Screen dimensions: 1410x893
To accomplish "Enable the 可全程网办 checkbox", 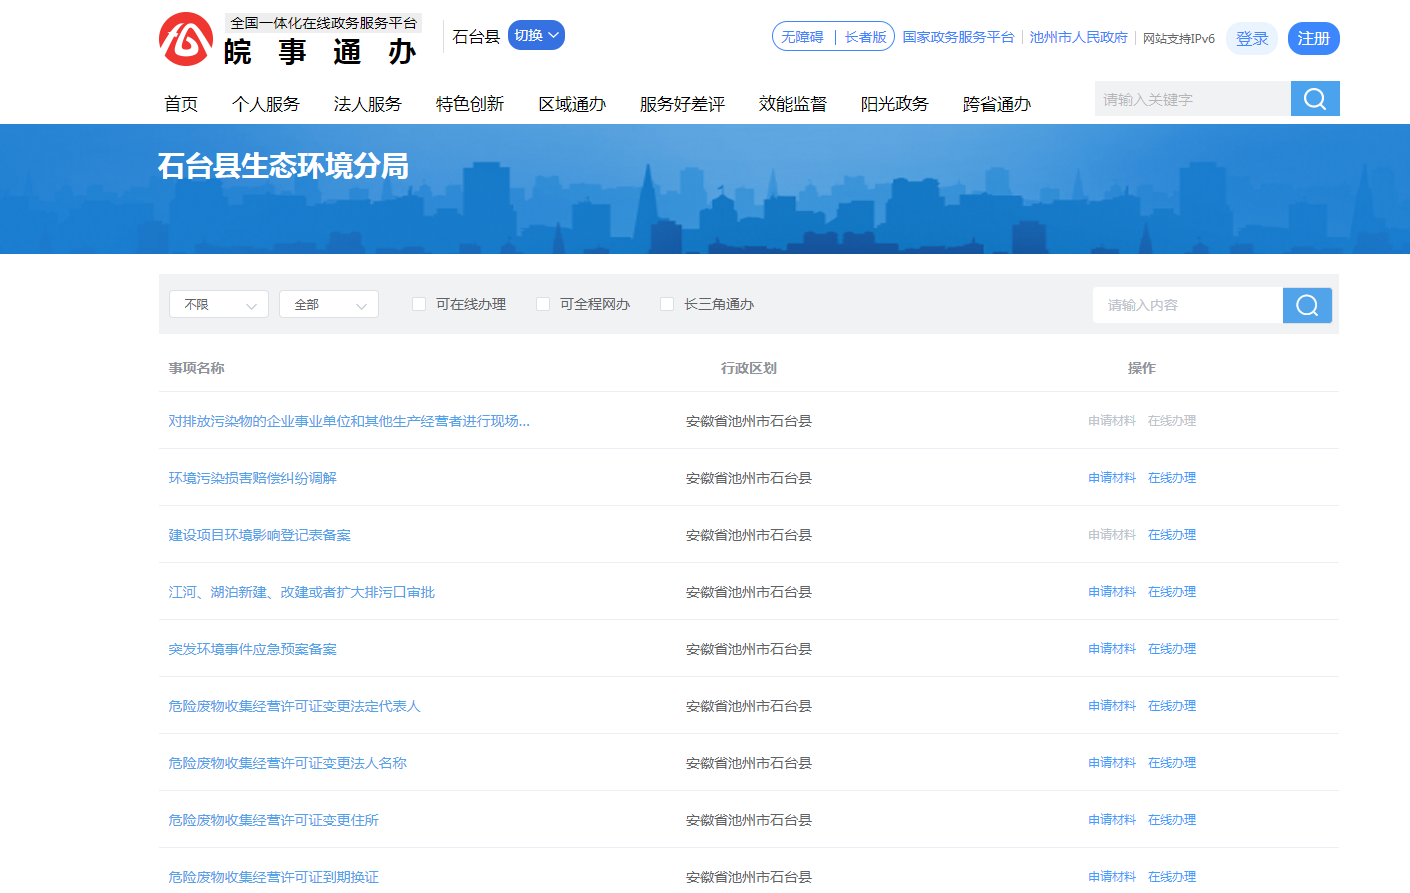I will pos(543,304).
